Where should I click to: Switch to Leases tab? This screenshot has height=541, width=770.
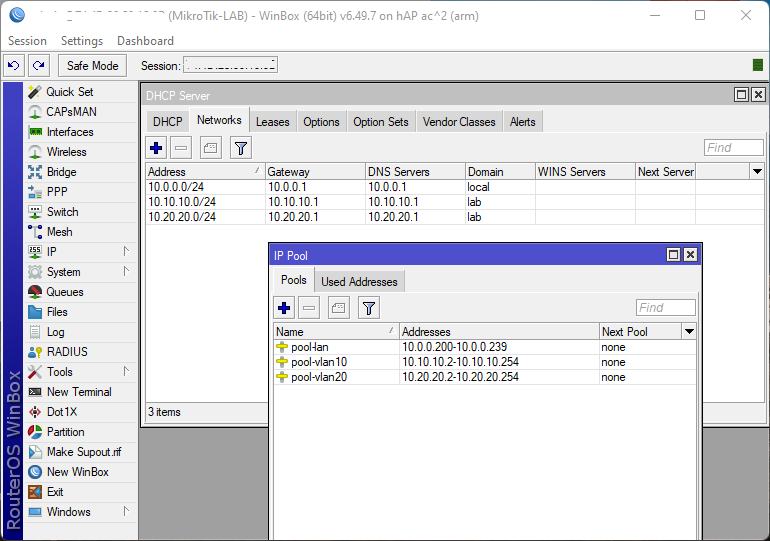(x=273, y=122)
